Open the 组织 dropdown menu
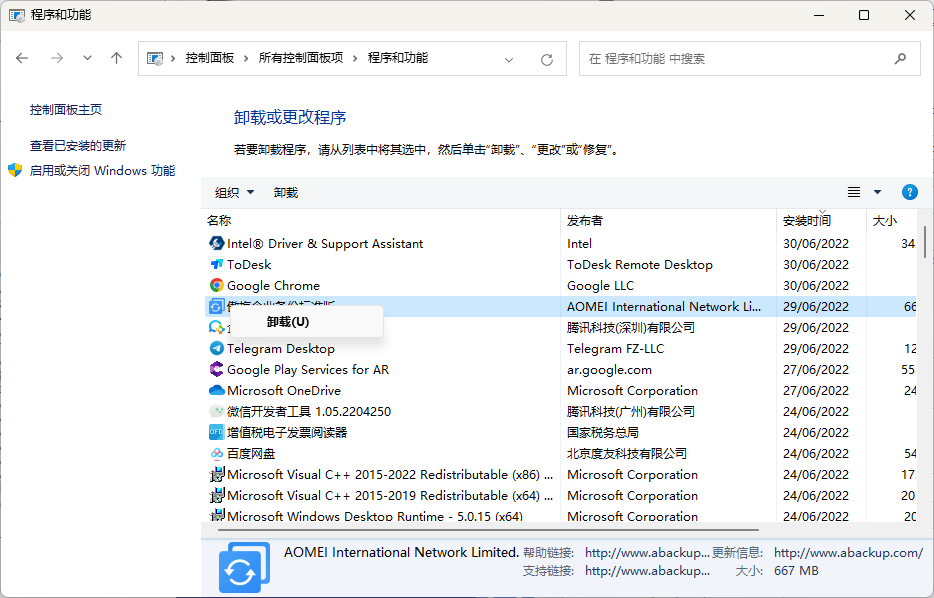 tap(235, 192)
